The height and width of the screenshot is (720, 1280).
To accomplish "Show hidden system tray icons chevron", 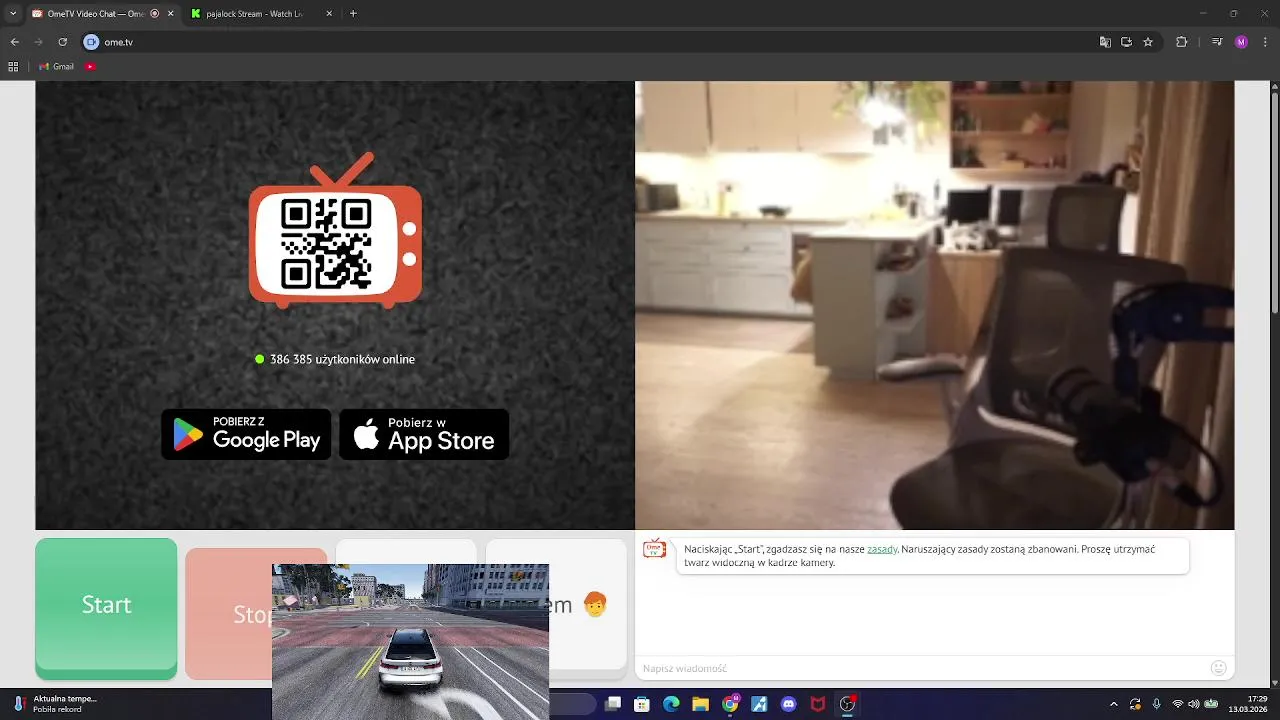I will pos(1114,704).
